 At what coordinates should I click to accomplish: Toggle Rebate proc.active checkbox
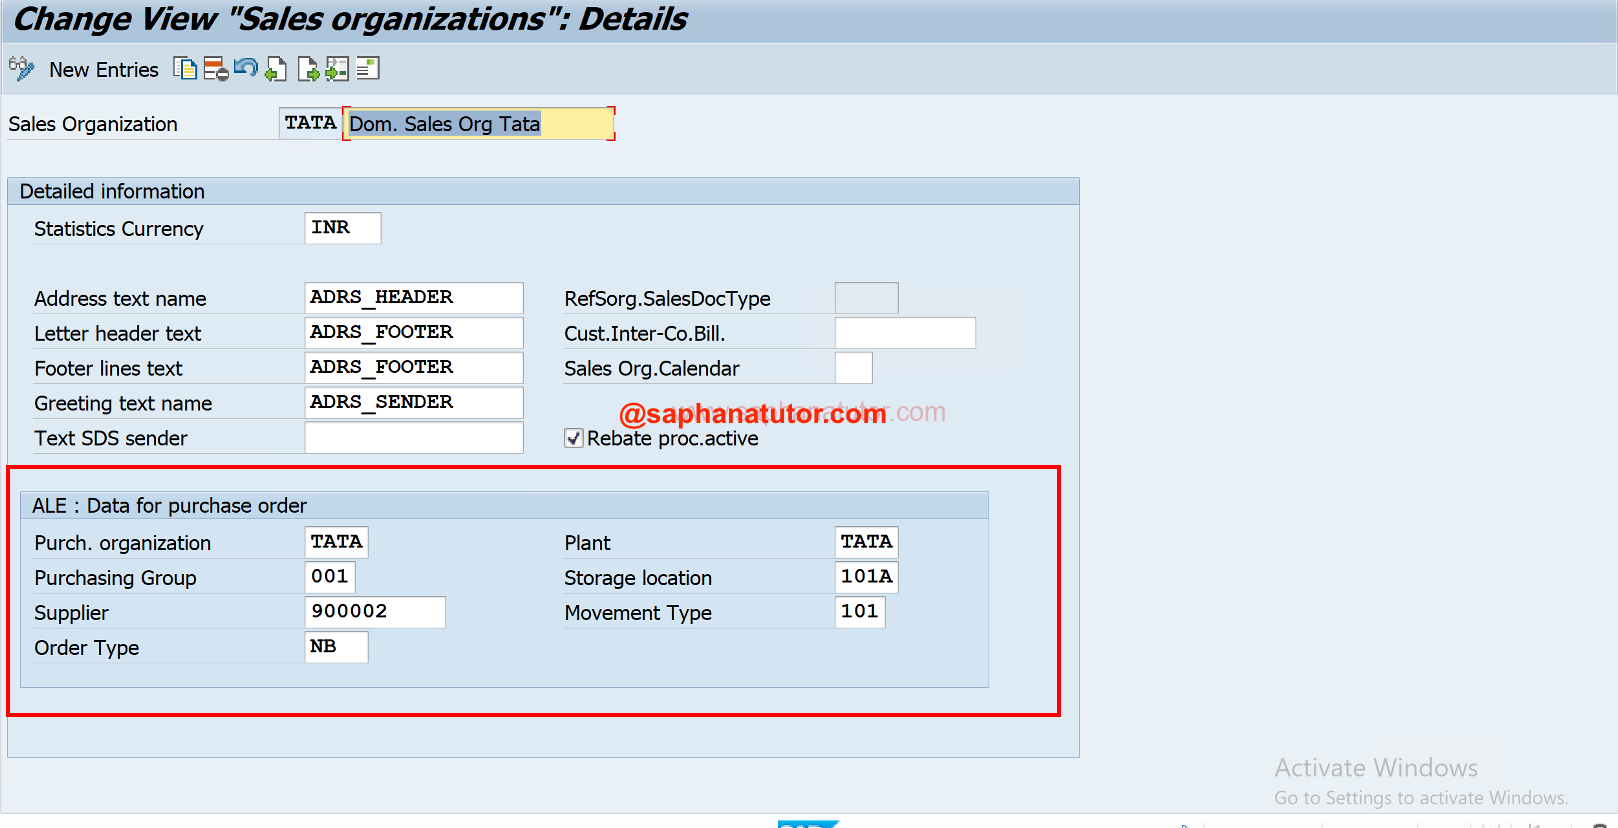574,438
